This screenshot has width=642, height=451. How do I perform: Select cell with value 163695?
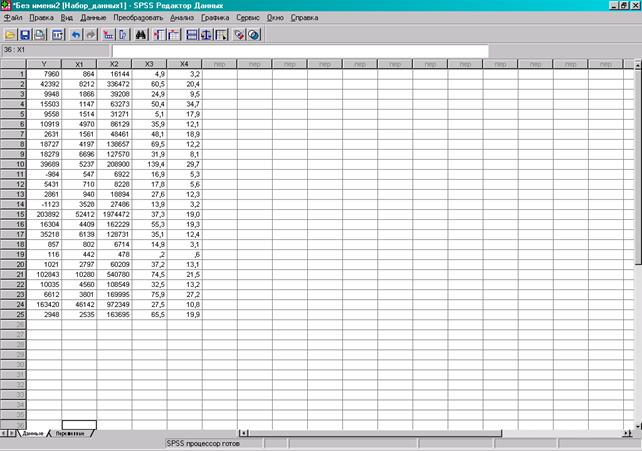click(114, 315)
